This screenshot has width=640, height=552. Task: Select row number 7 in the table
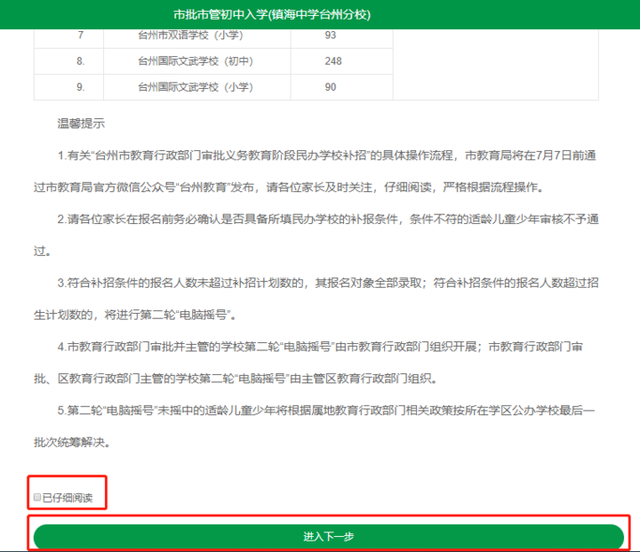point(81,35)
